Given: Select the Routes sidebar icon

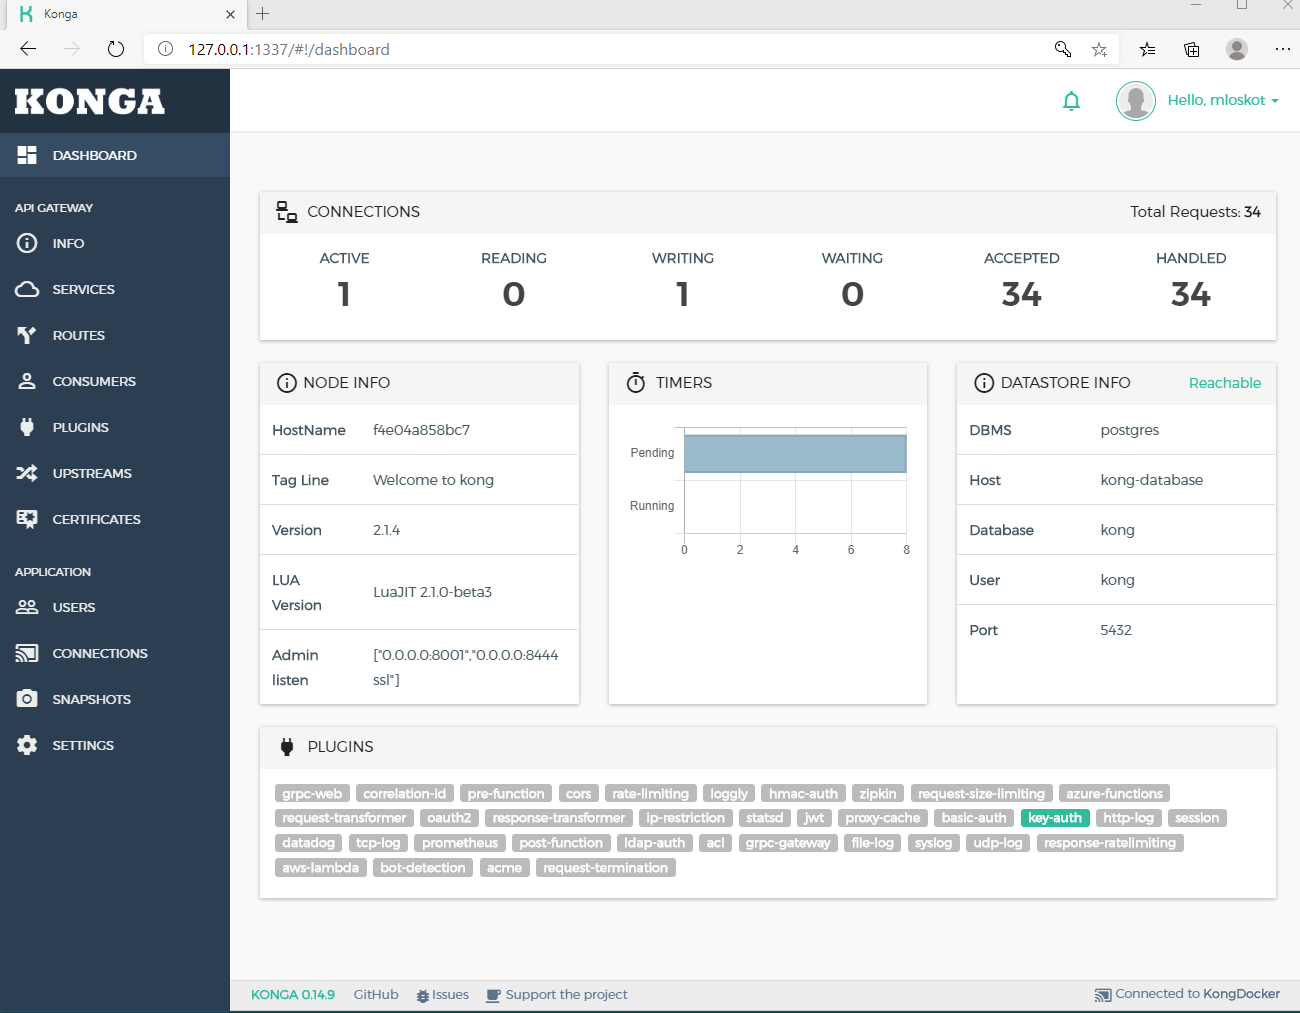Looking at the screenshot, I should (28, 335).
